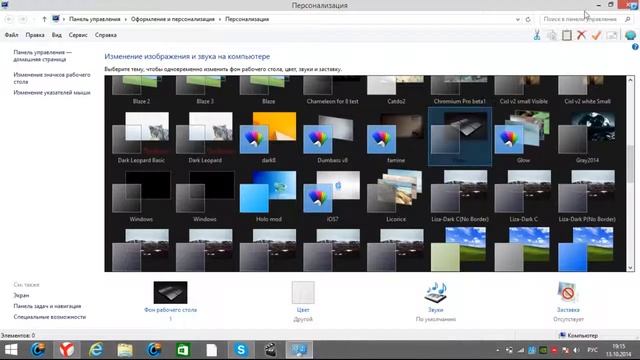Open Специальные возможности link
Viewport: 640px width, 360px height.
pos(50,317)
